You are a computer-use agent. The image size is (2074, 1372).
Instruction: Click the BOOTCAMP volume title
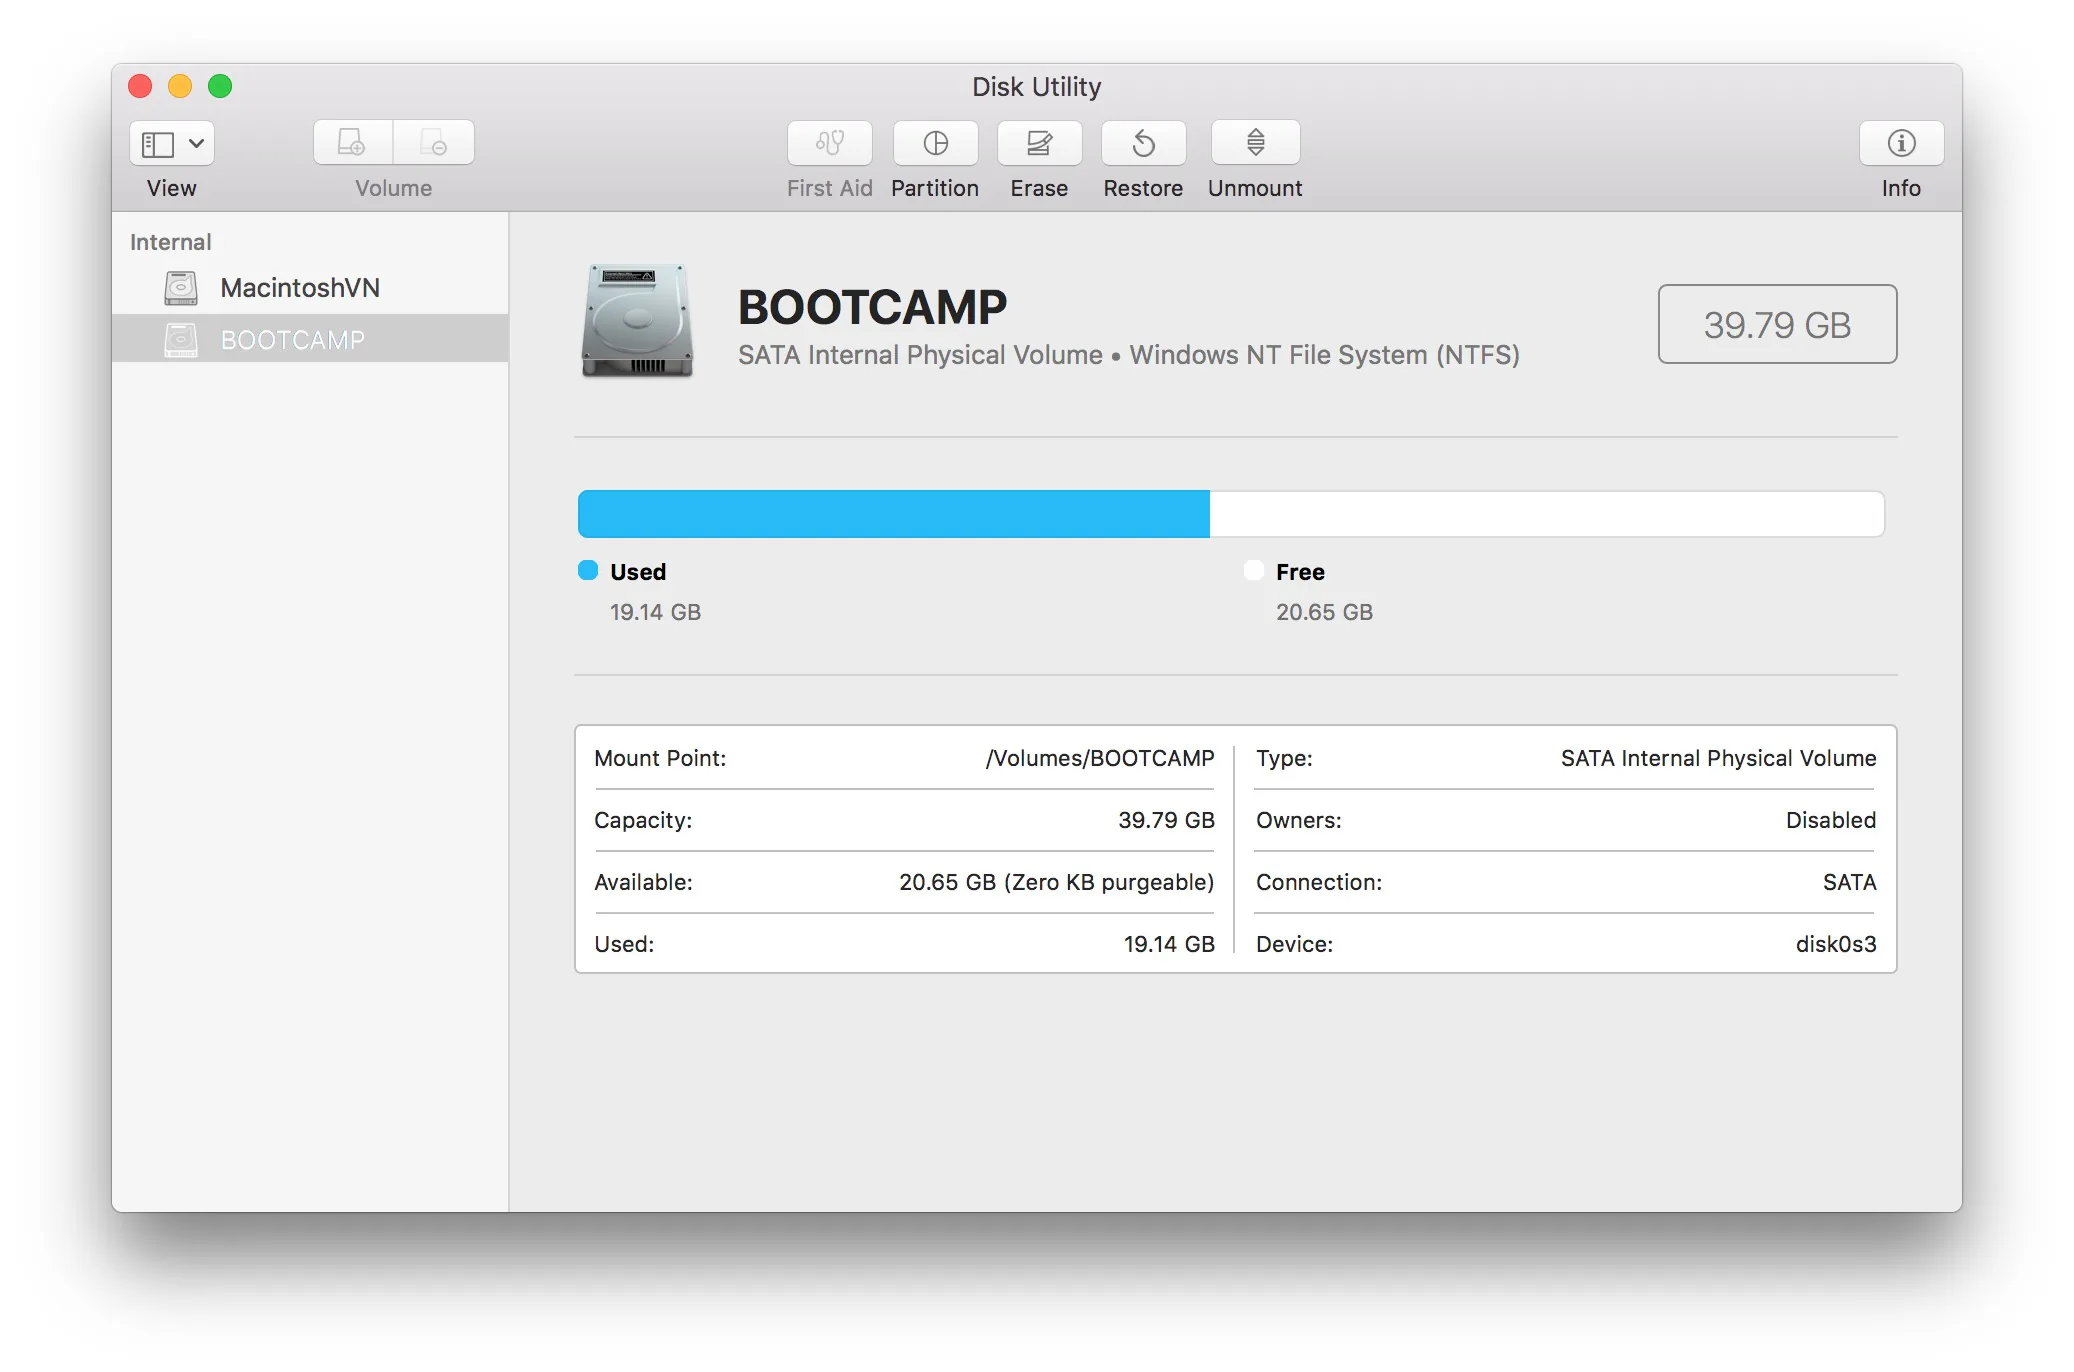pos(872,307)
